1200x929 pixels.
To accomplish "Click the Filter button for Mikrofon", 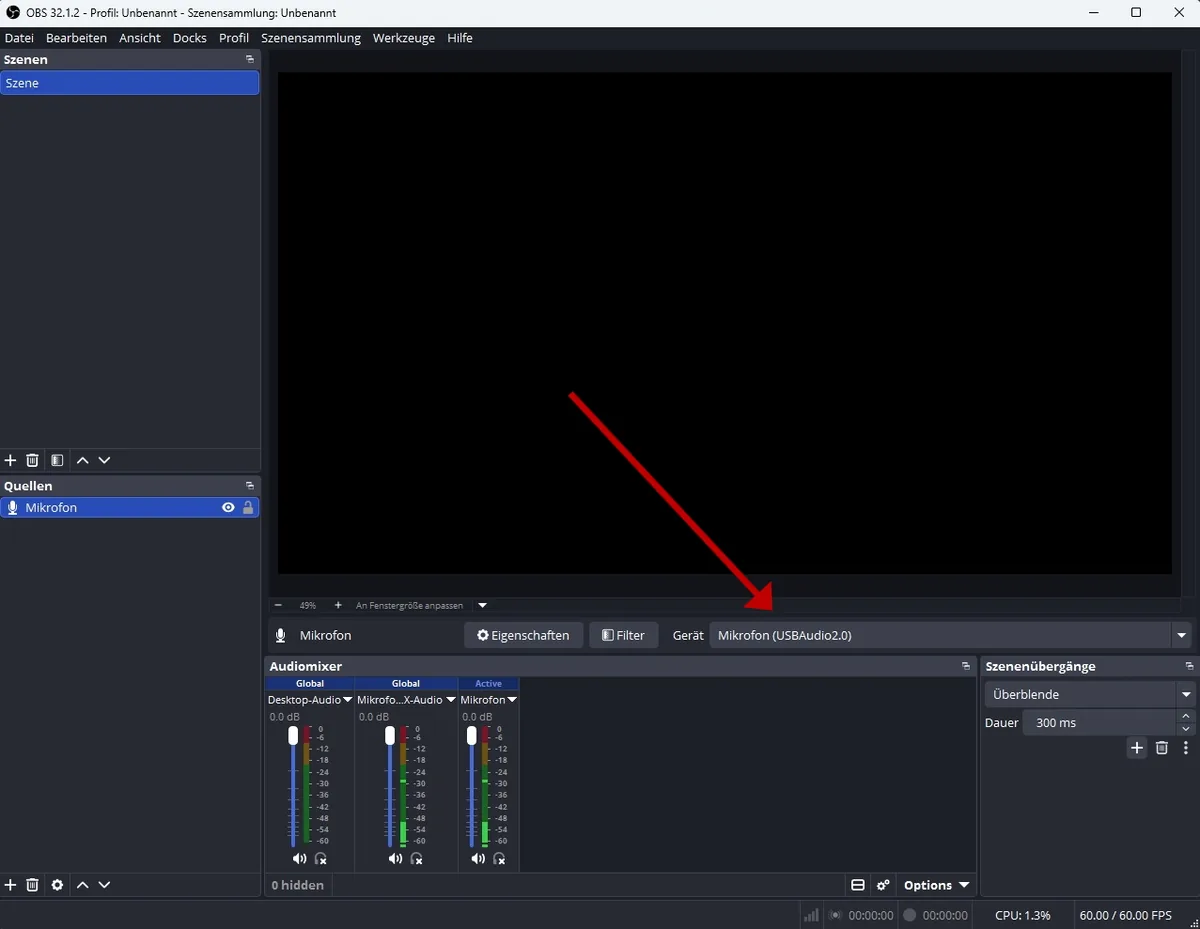I will coord(624,635).
